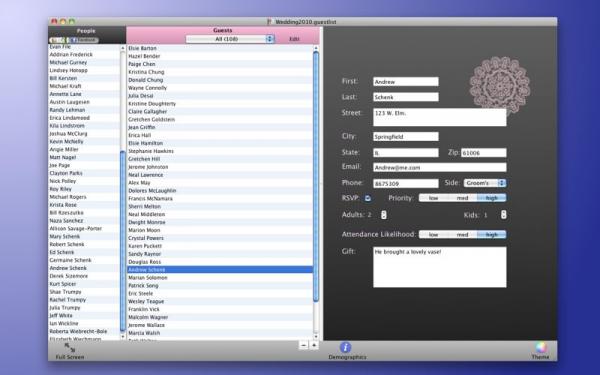Select Crystal Powers in Guests list
Image resolution: width=600 pixels, height=375 pixels.
tap(220, 238)
